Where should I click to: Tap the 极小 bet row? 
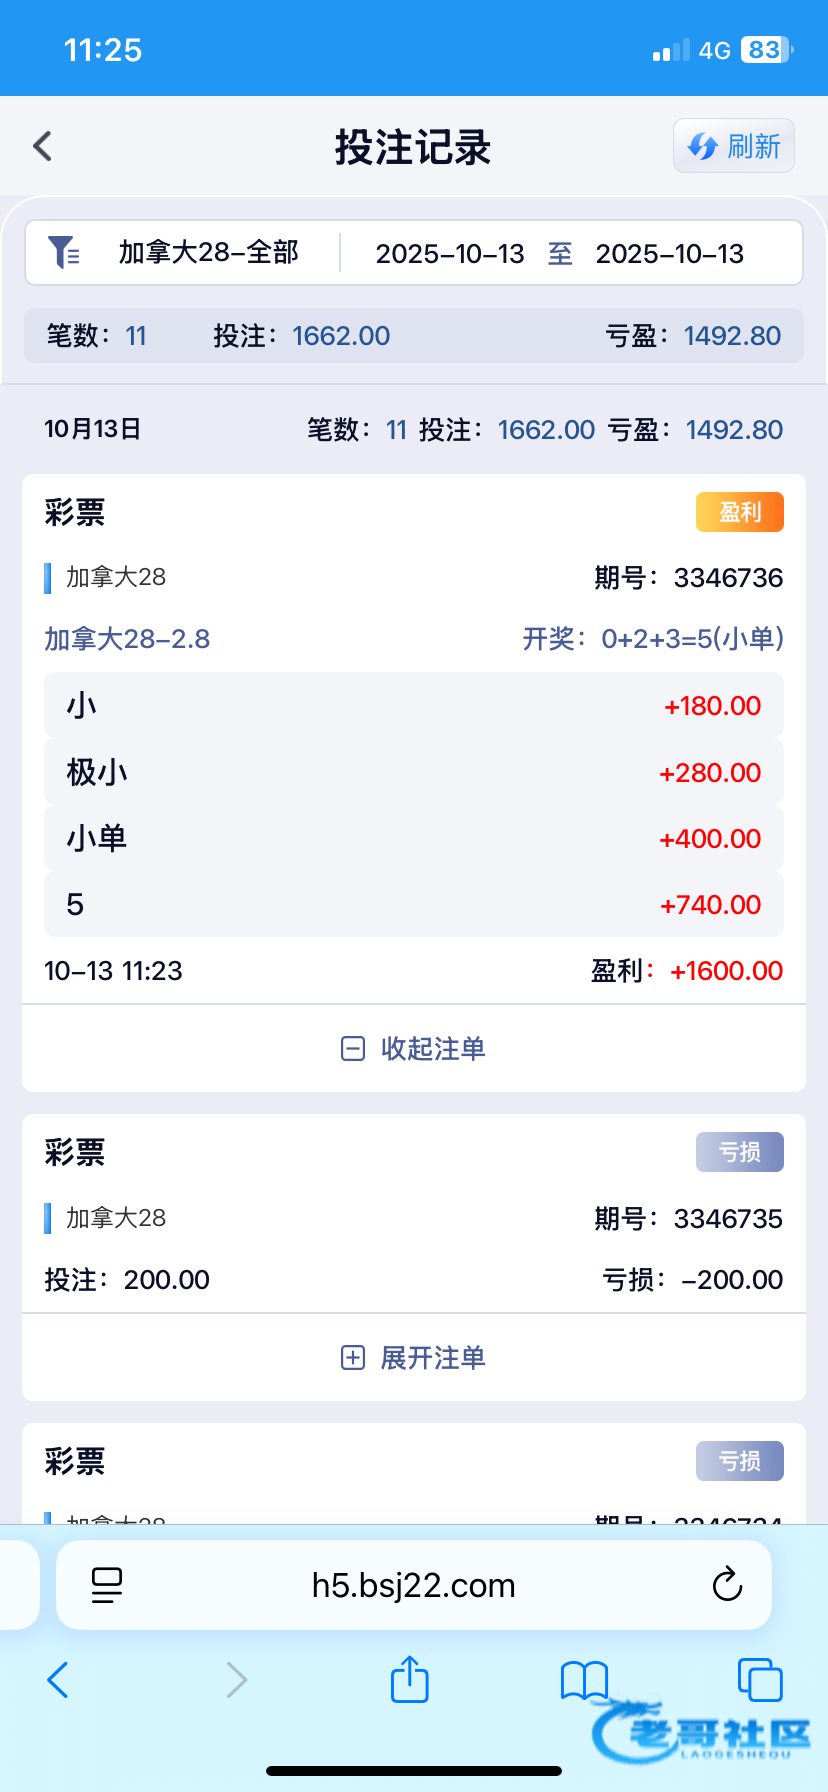tap(414, 772)
